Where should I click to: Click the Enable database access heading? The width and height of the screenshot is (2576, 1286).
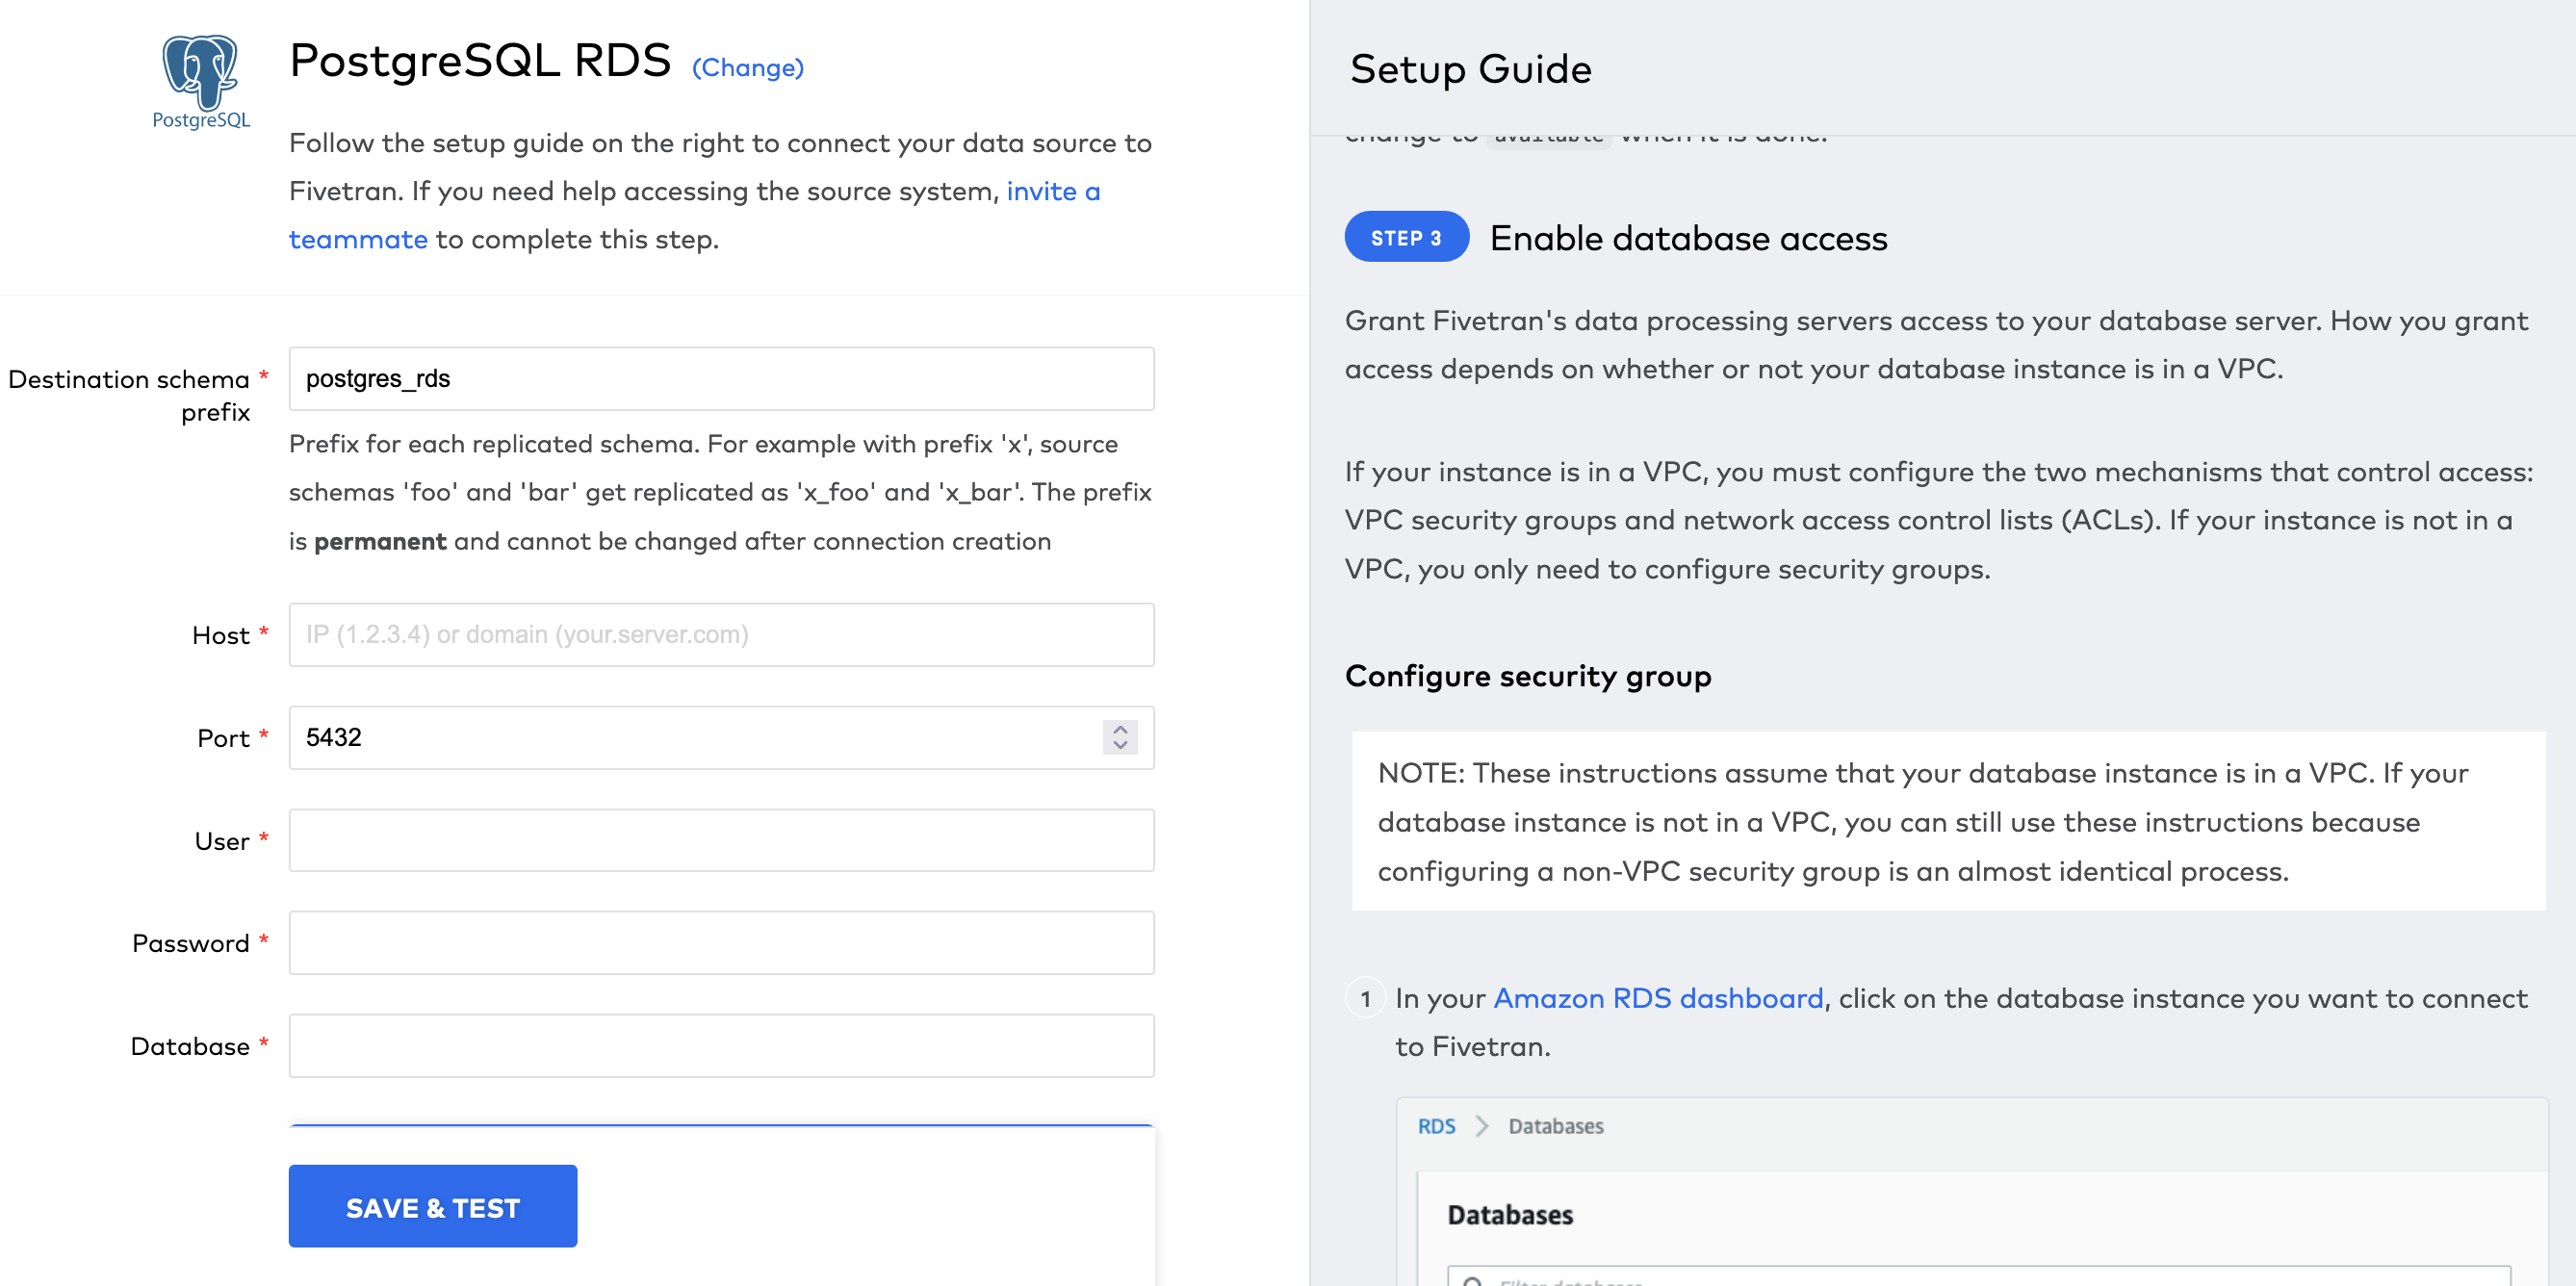click(1688, 238)
